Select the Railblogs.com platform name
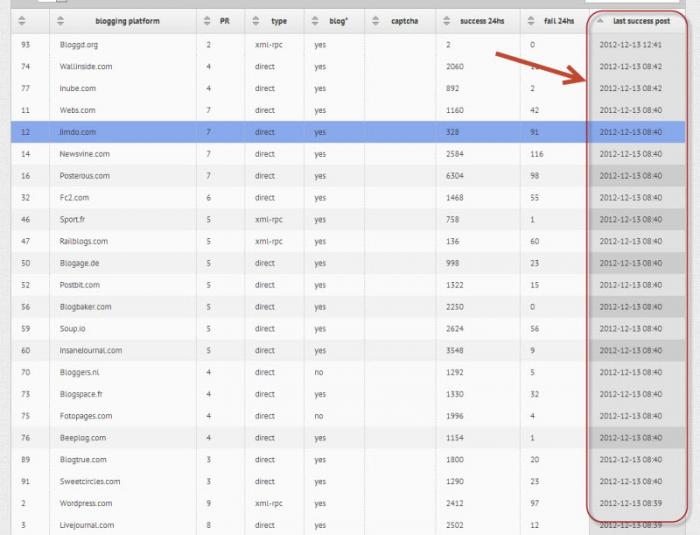The height and width of the screenshot is (535, 700). 83,242
